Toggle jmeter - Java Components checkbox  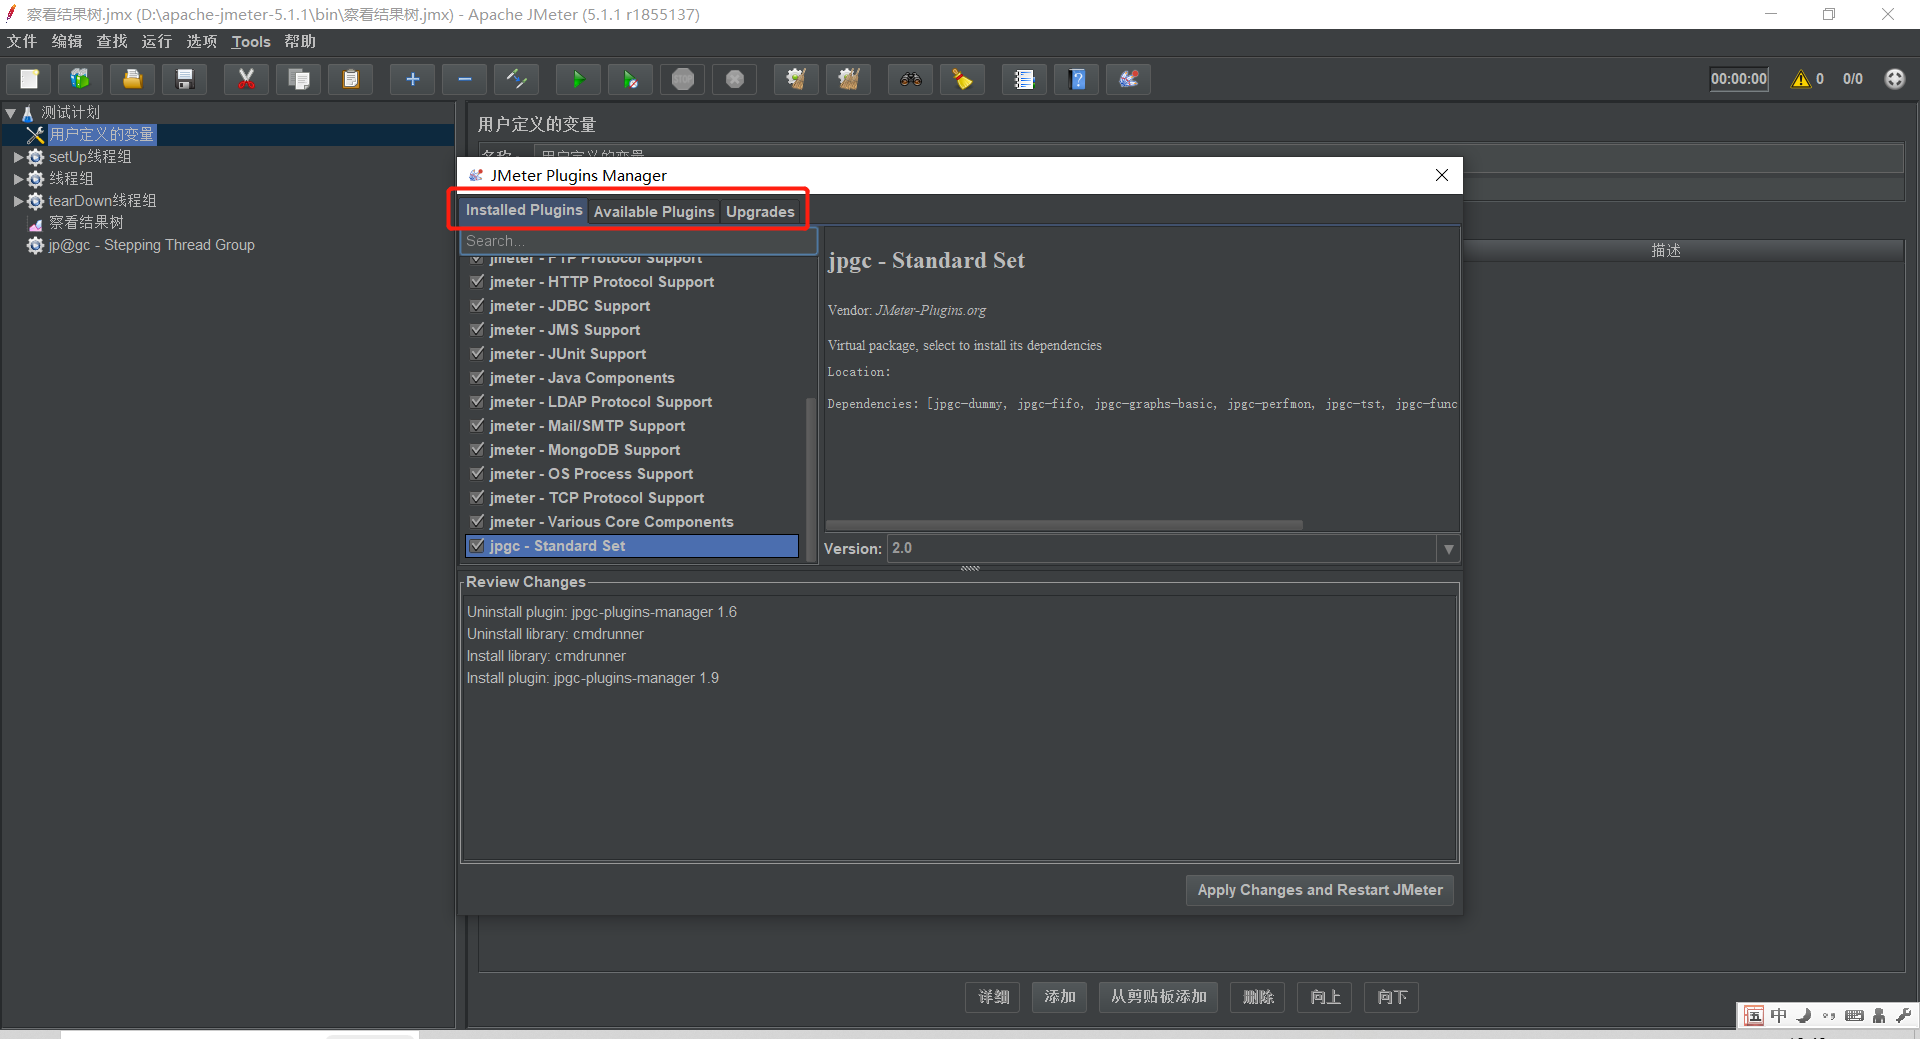coord(477,378)
